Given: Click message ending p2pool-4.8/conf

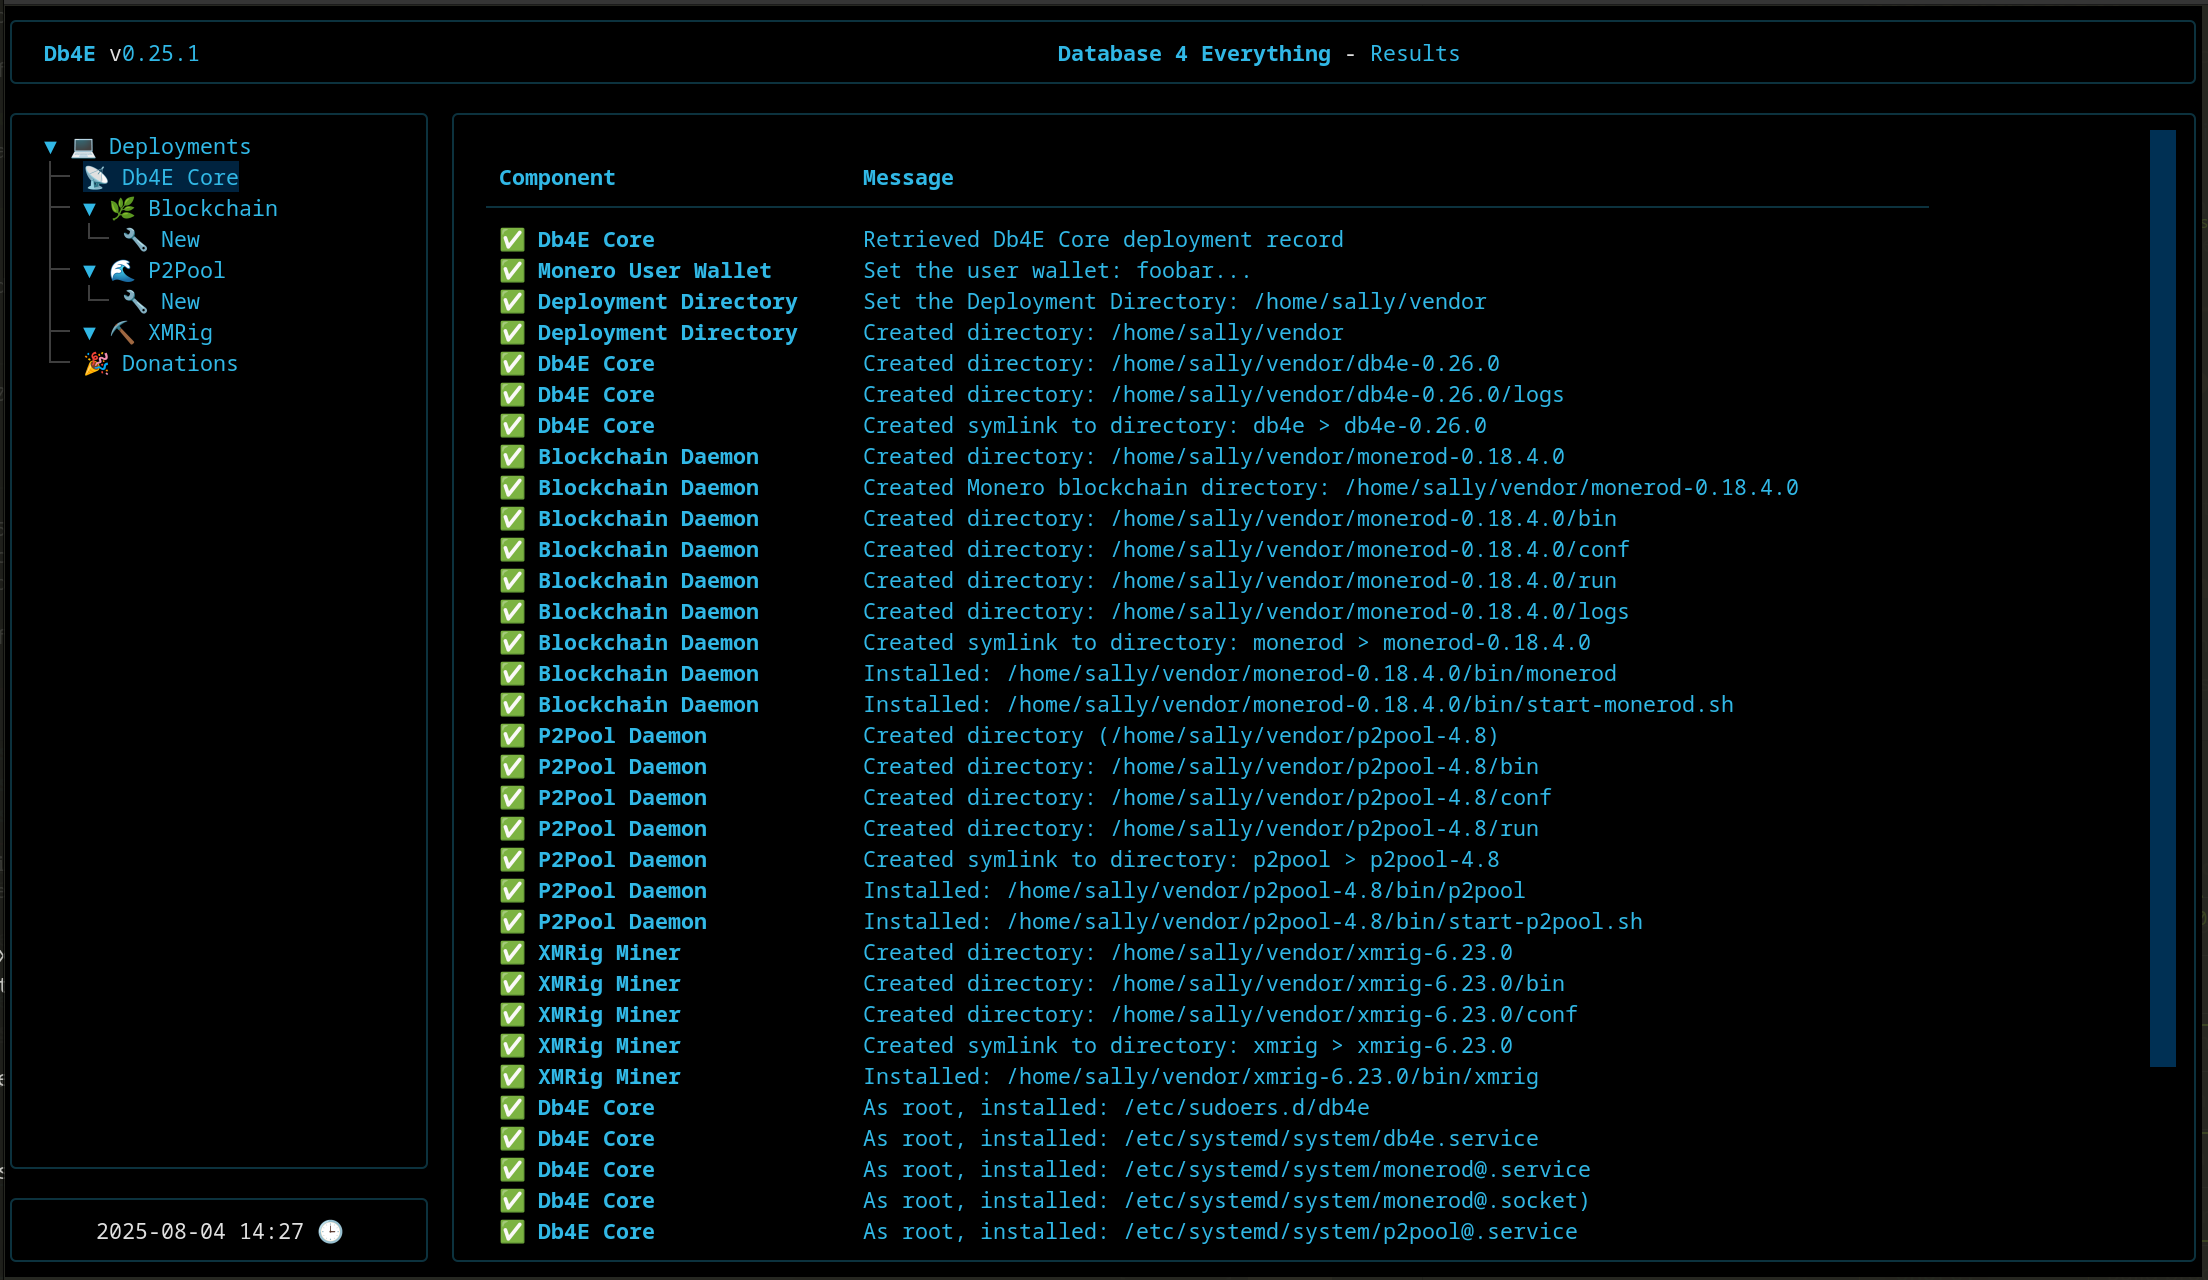Looking at the screenshot, I should [x=1207, y=798].
